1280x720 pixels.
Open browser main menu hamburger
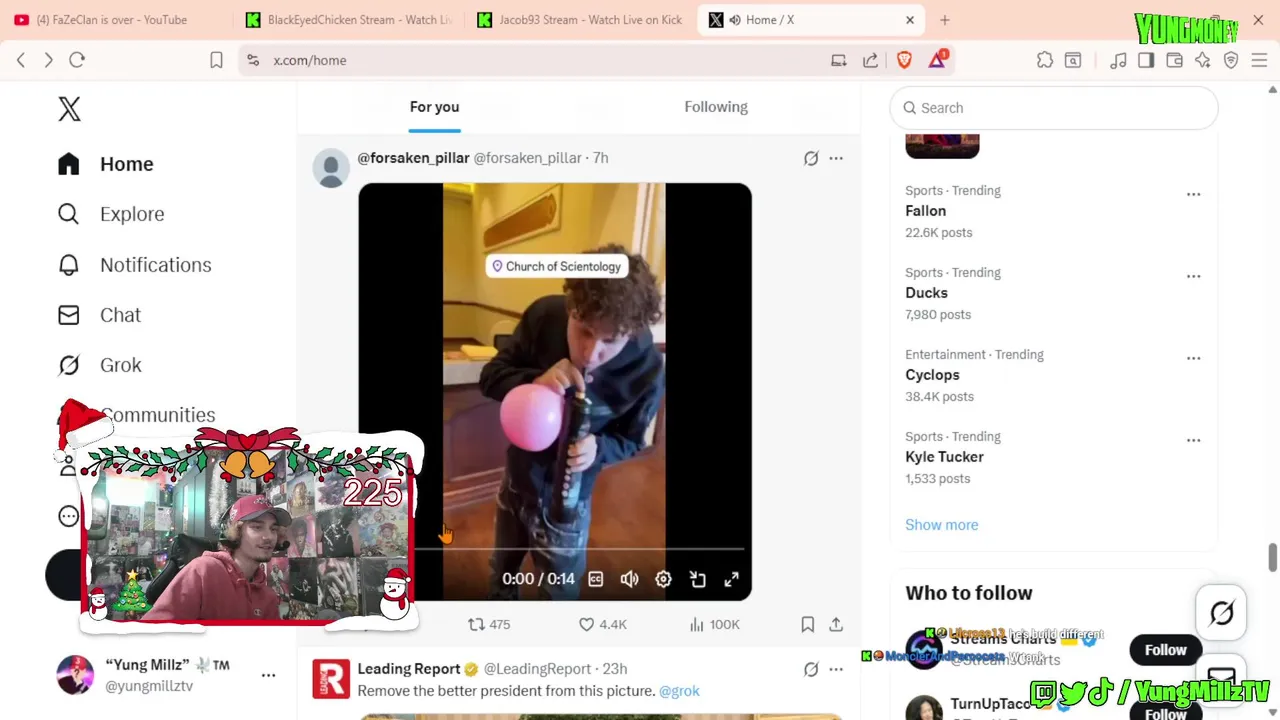(1259, 60)
